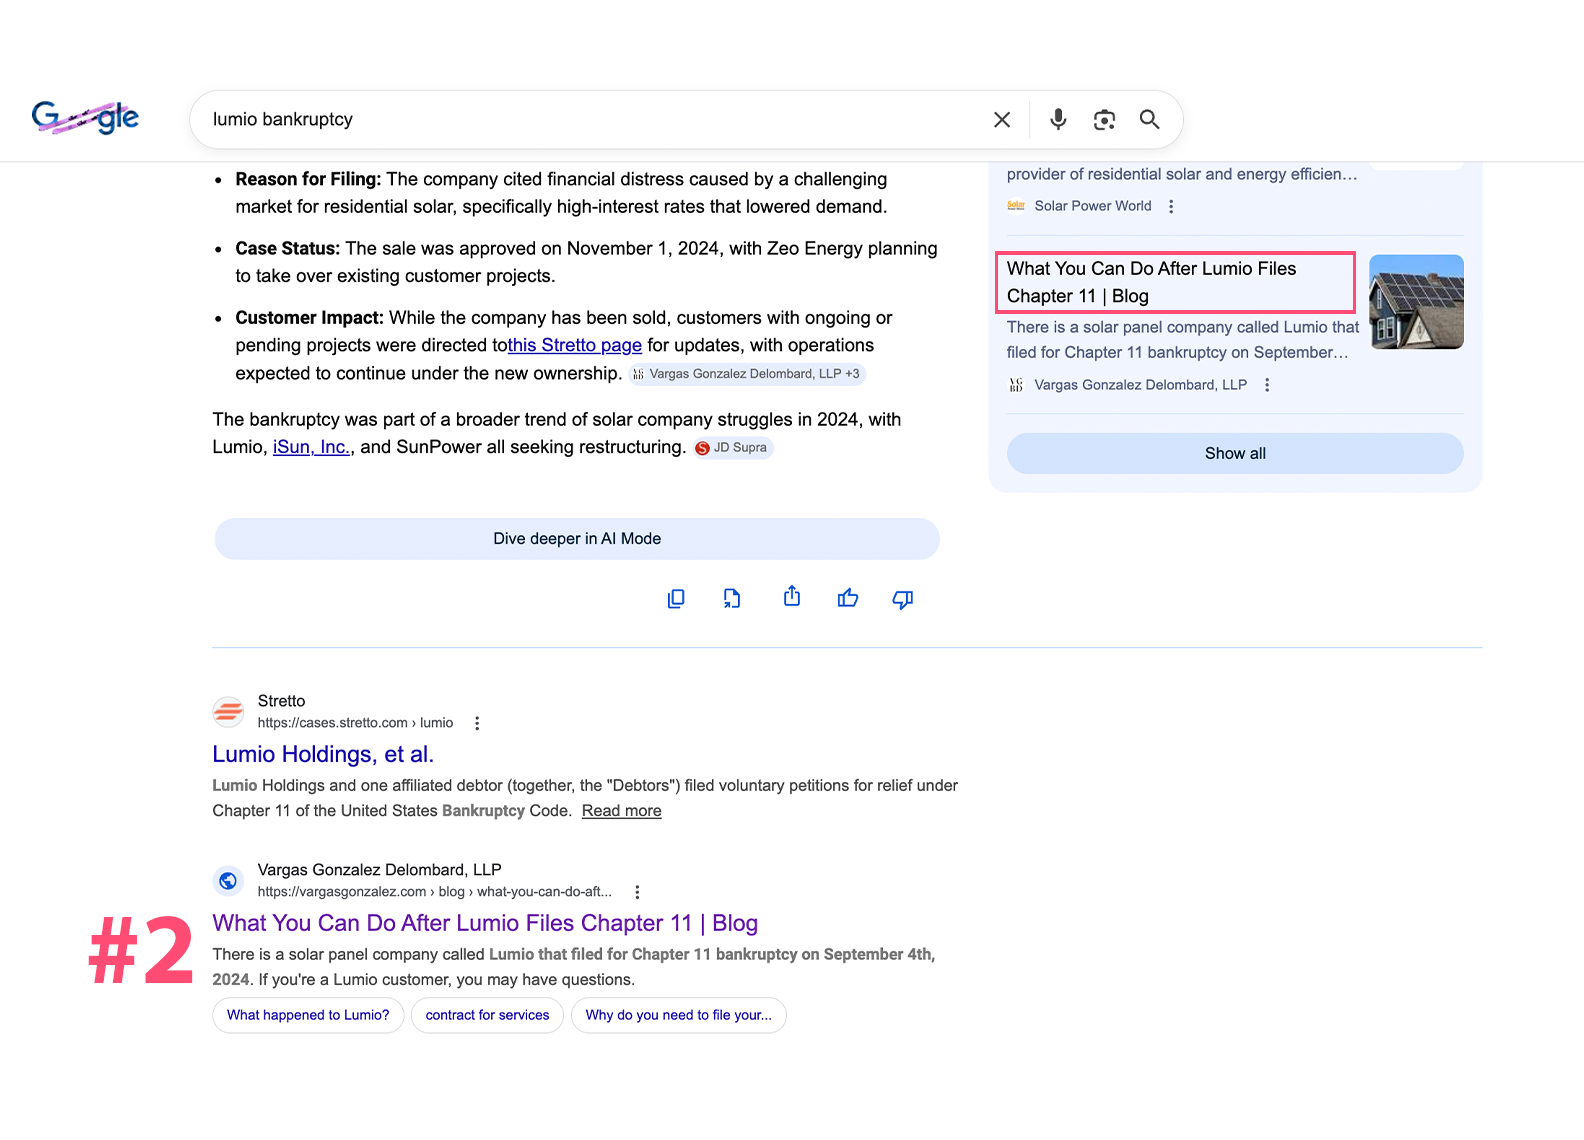Open options menu for Vargas Gonzalez result
This screenshot has width=1584, height=1140.
[x=637, y=892]
